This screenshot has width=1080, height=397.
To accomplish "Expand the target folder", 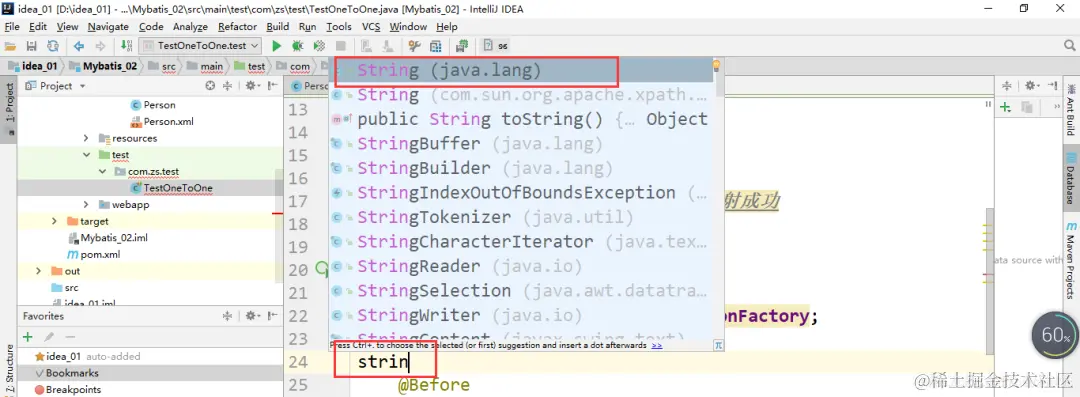I will [54, 221].
